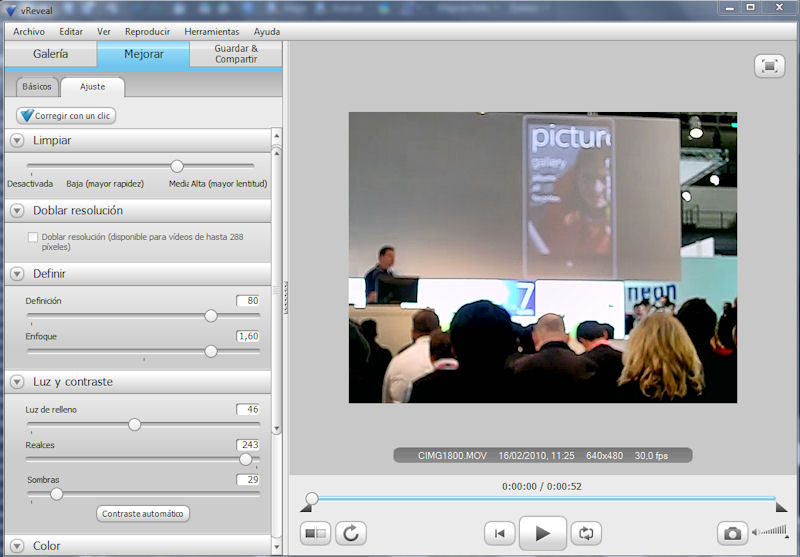Click the checkmark icon on Corregir con un clic
The image size is (800, 557).
(x=27, y=115)
